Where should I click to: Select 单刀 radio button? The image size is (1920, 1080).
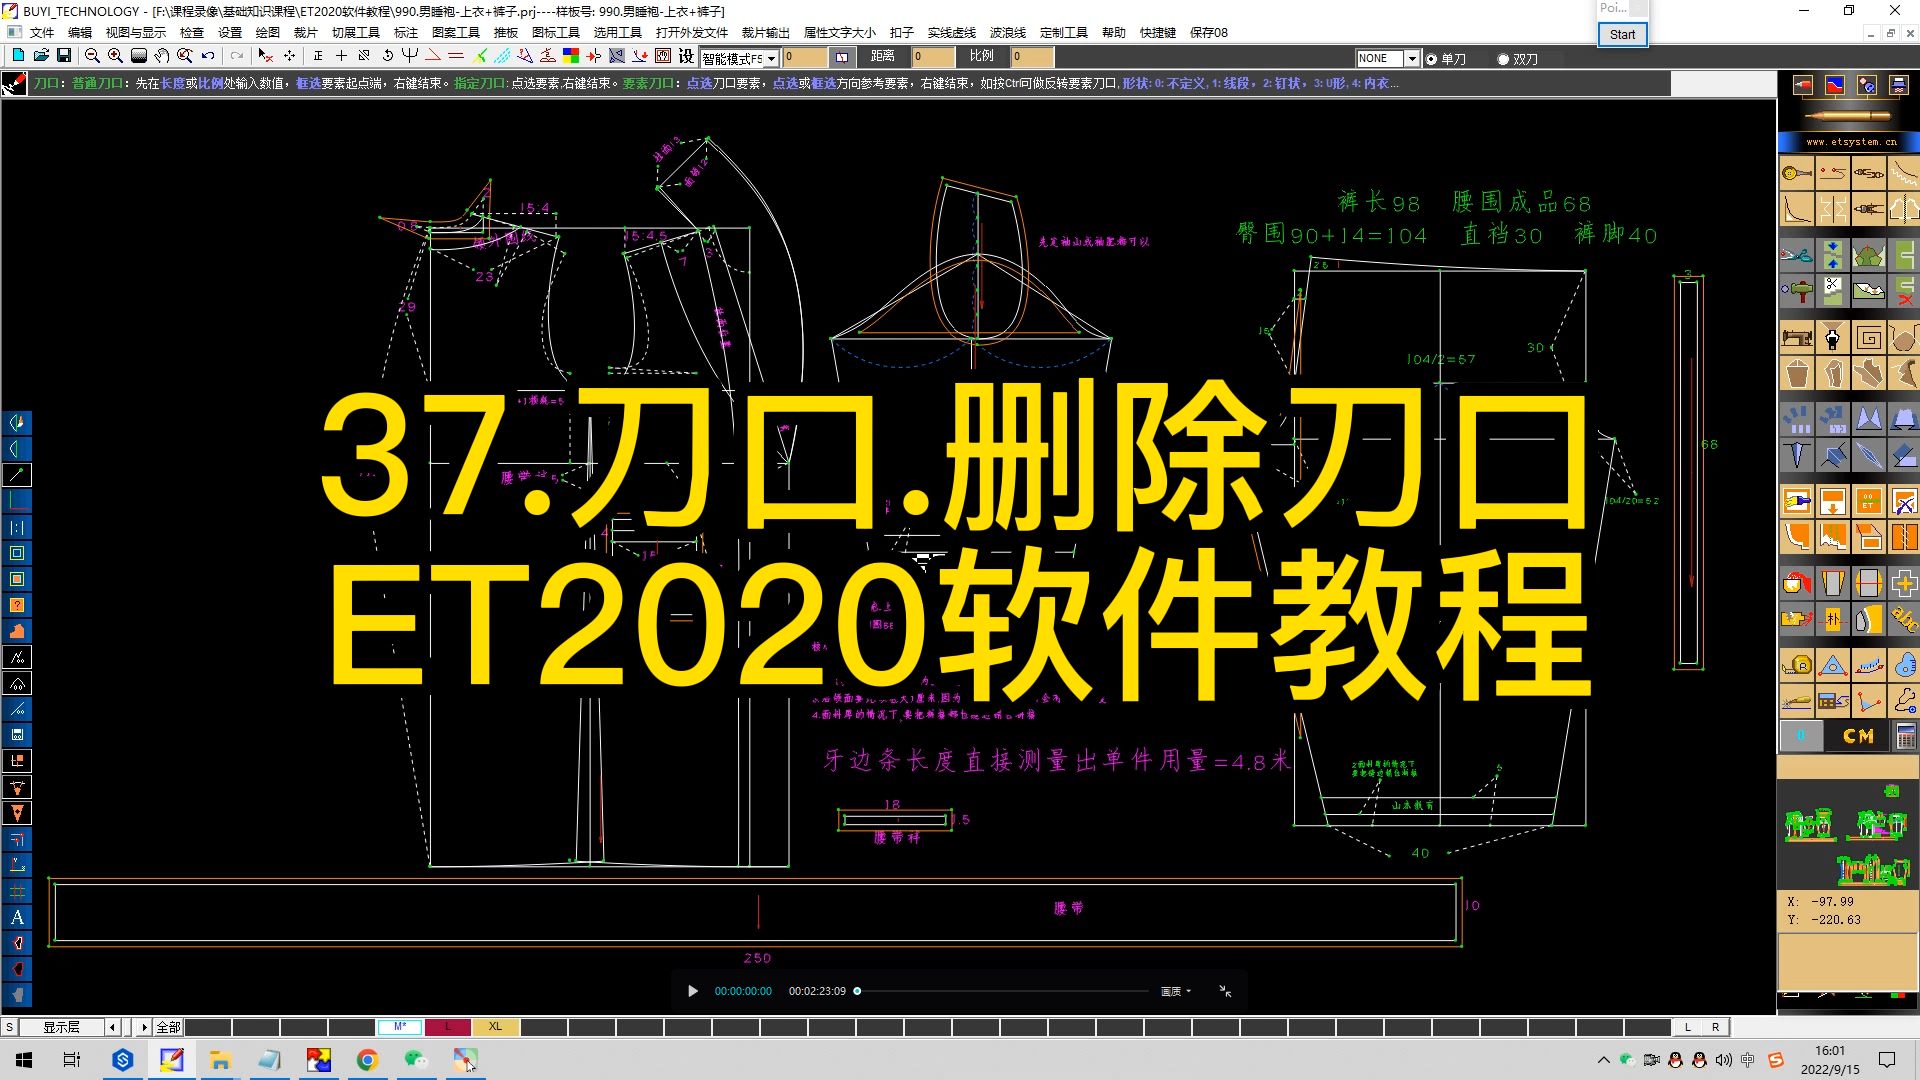pos(1432,59)
